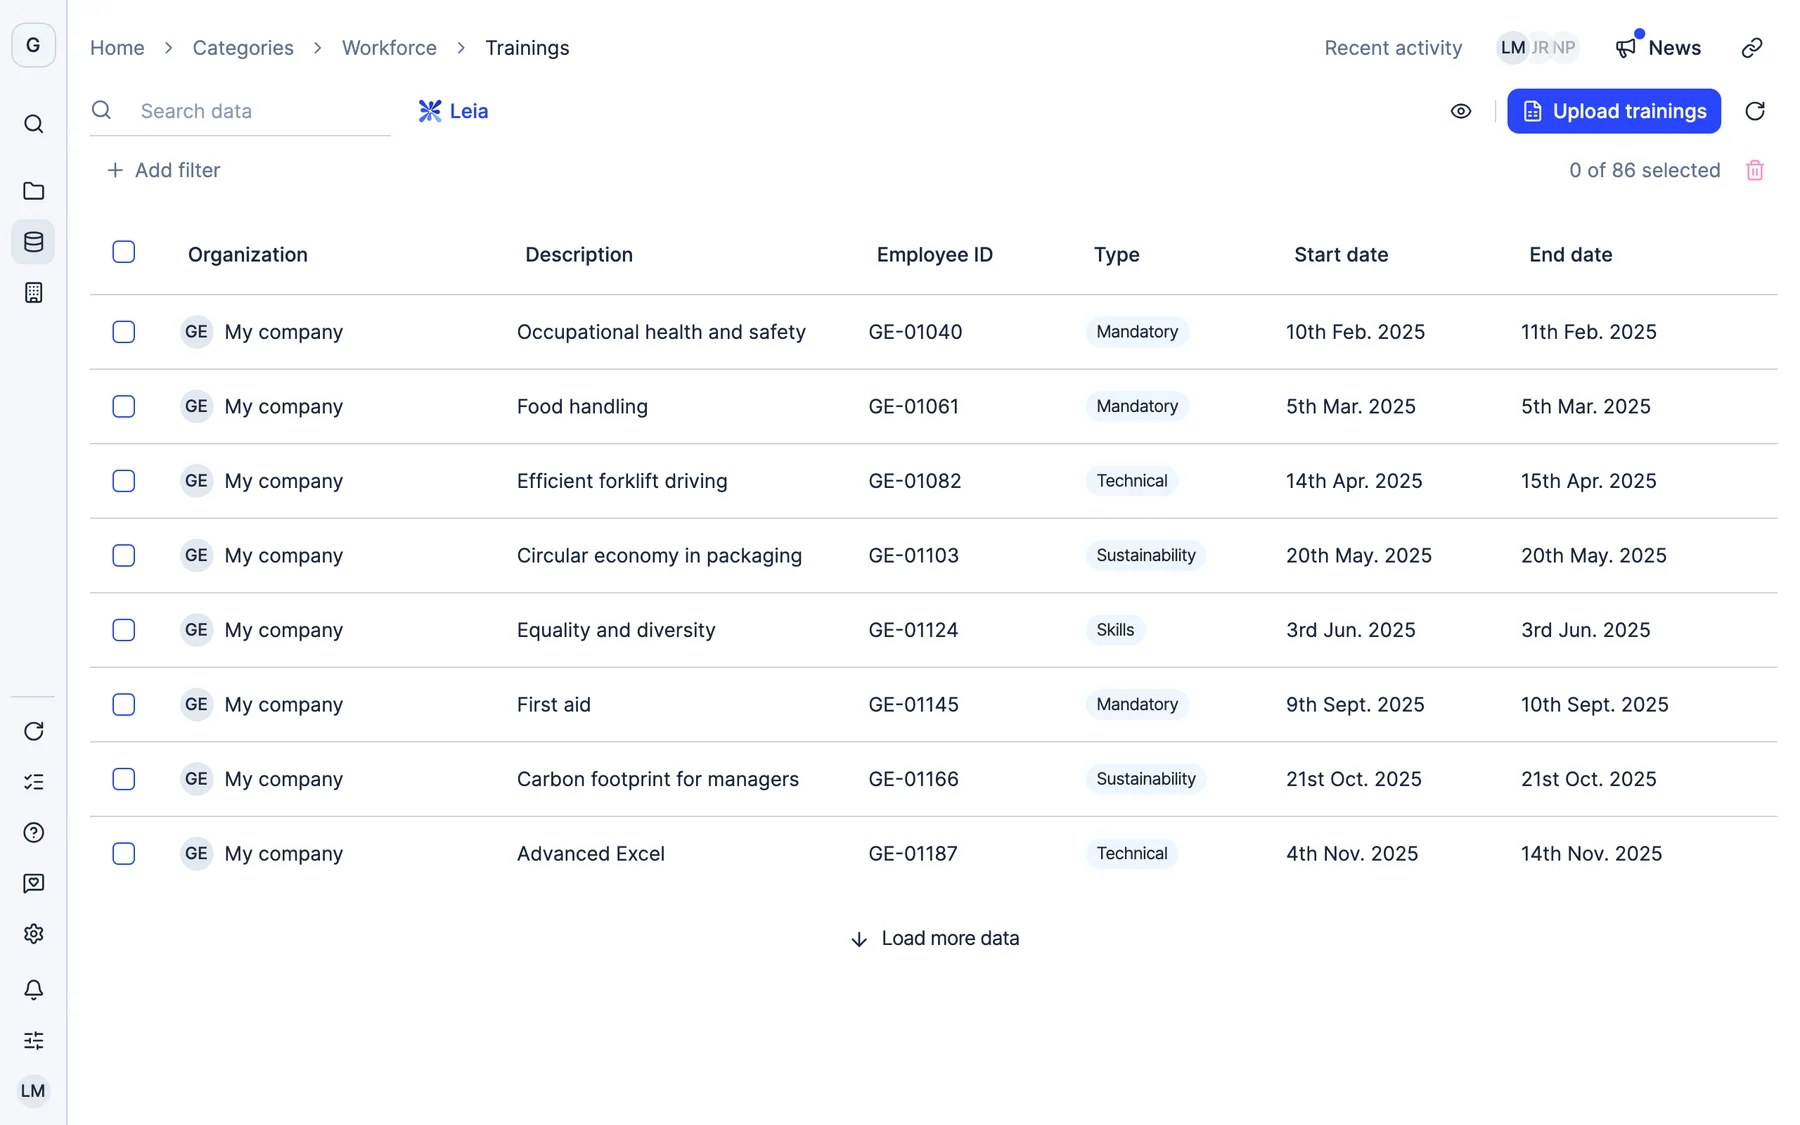Open the News announcements
Screen dimensions: 1800x1125
point(1658,48)
